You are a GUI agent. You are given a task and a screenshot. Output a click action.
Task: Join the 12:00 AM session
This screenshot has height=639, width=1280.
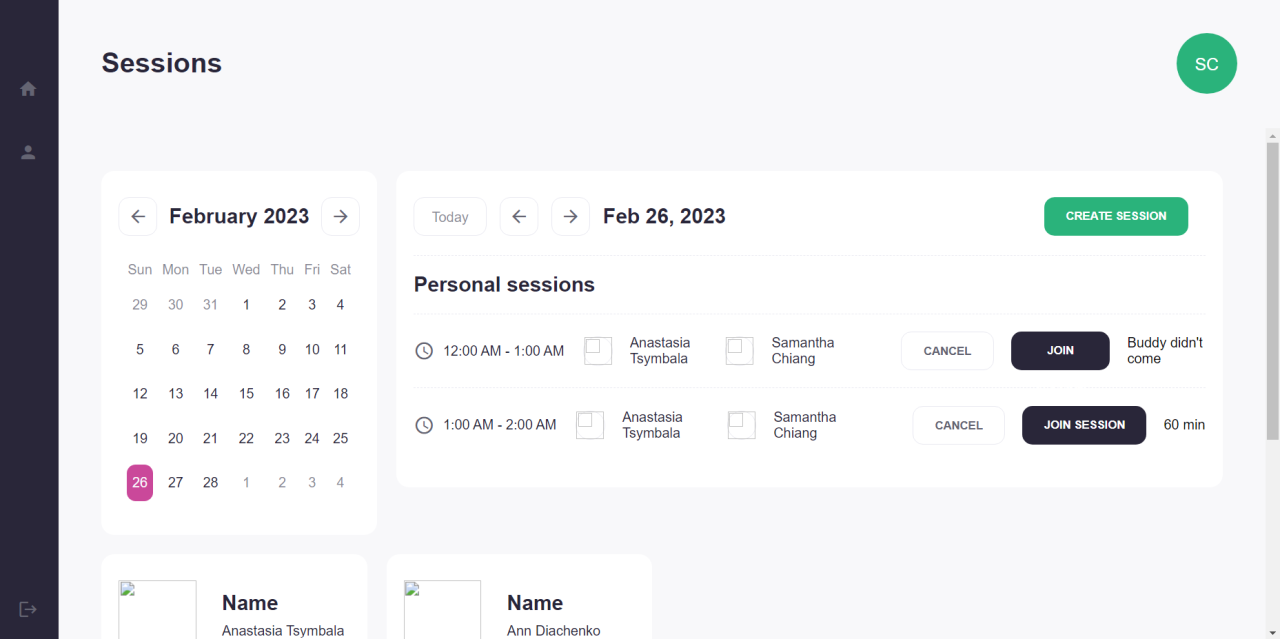click(x=1060, y=351)
